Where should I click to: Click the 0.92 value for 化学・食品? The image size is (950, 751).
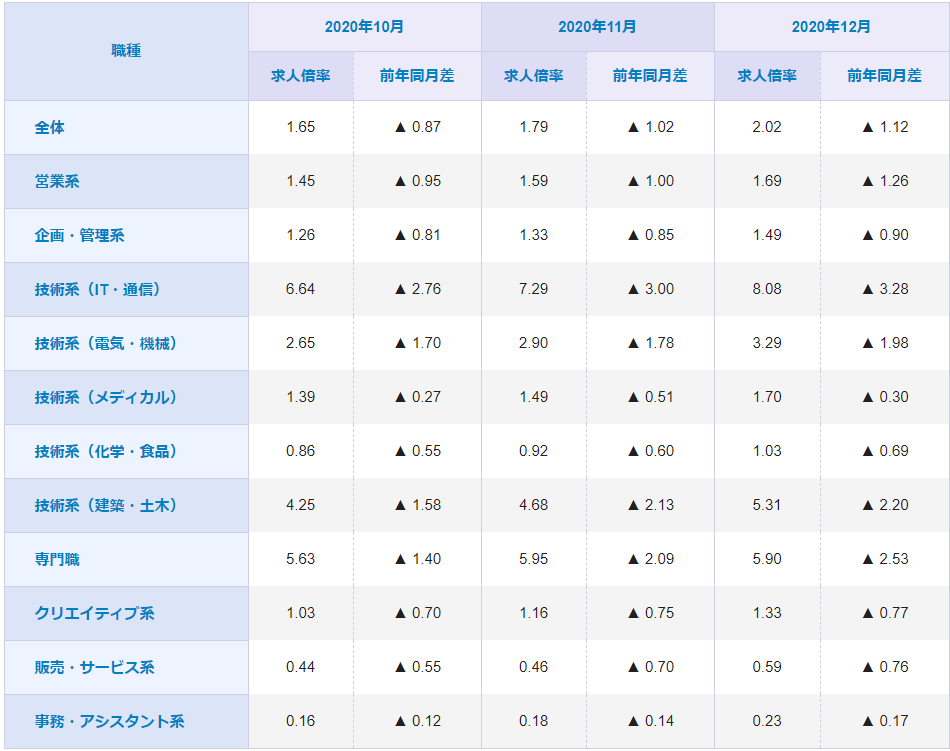(534, 451)
